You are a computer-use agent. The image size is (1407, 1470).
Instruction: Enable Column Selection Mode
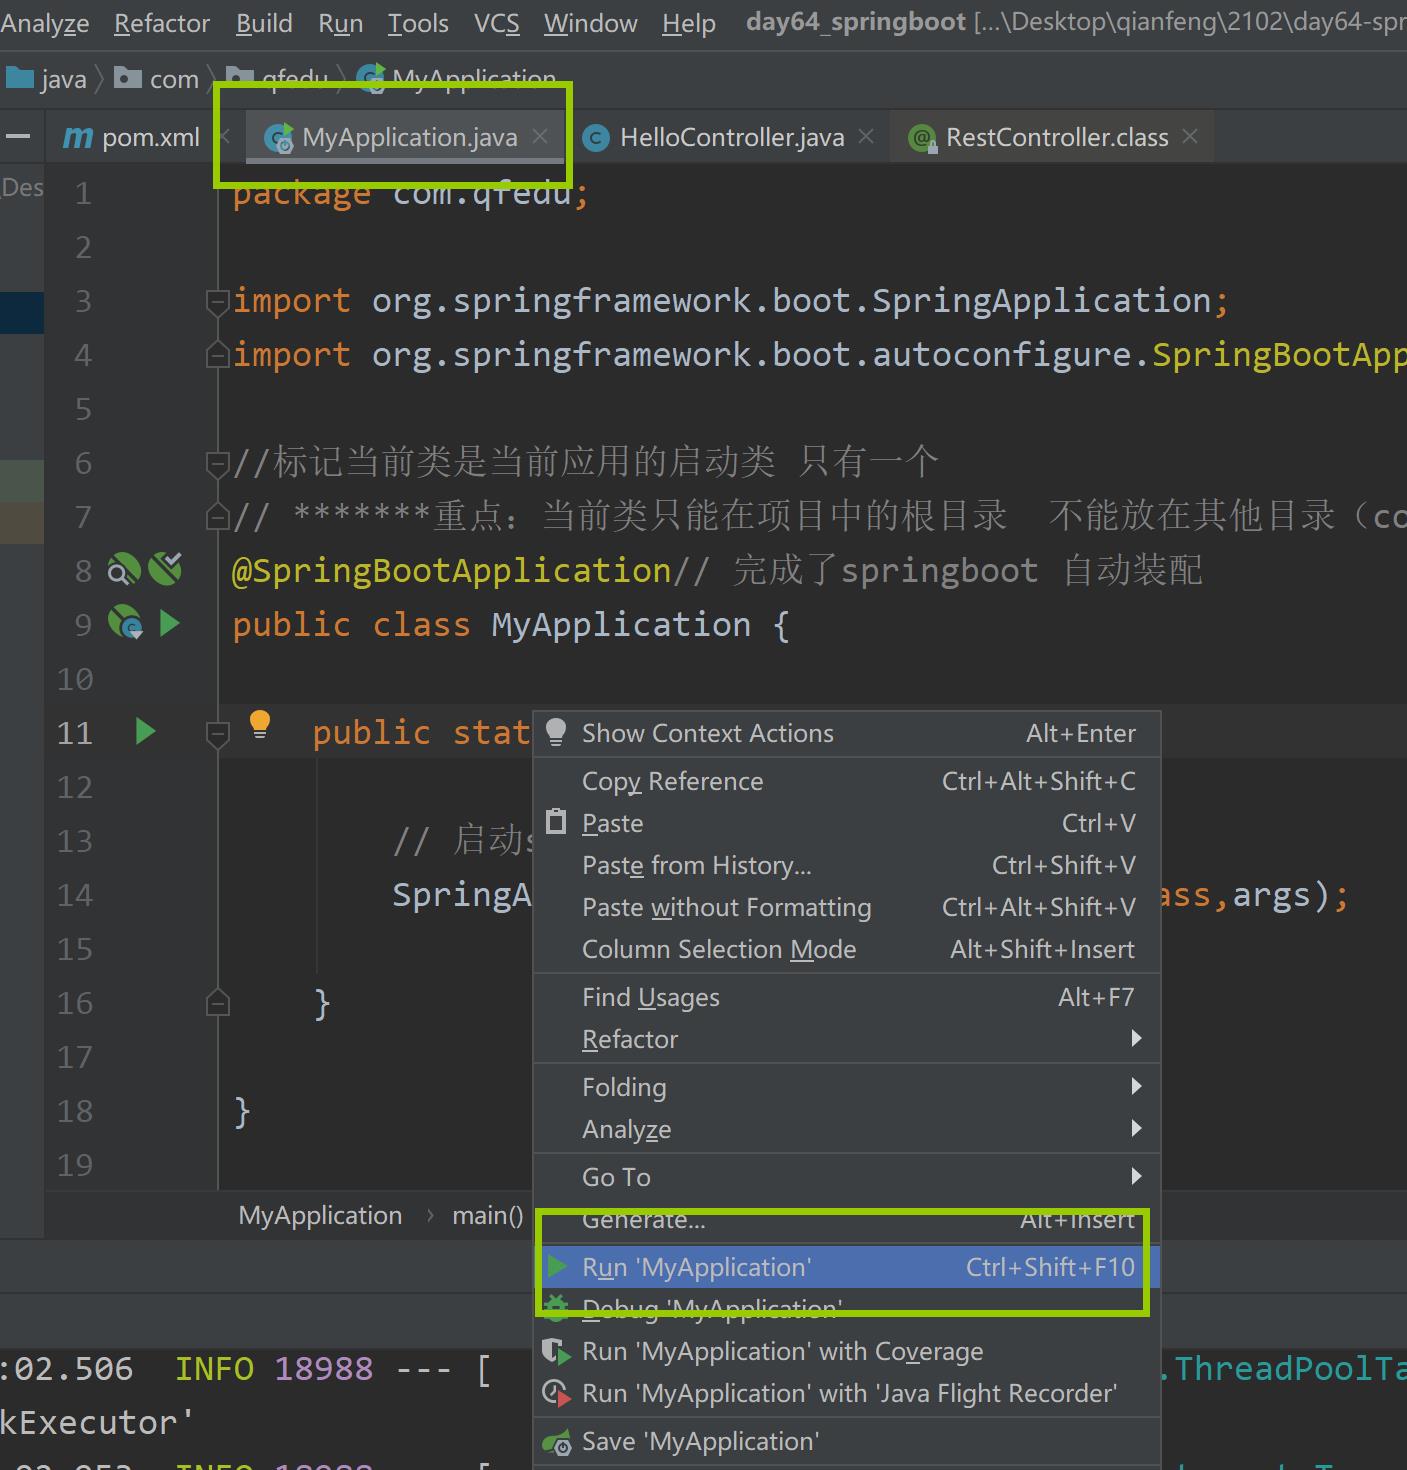click(x=847, y=949)
